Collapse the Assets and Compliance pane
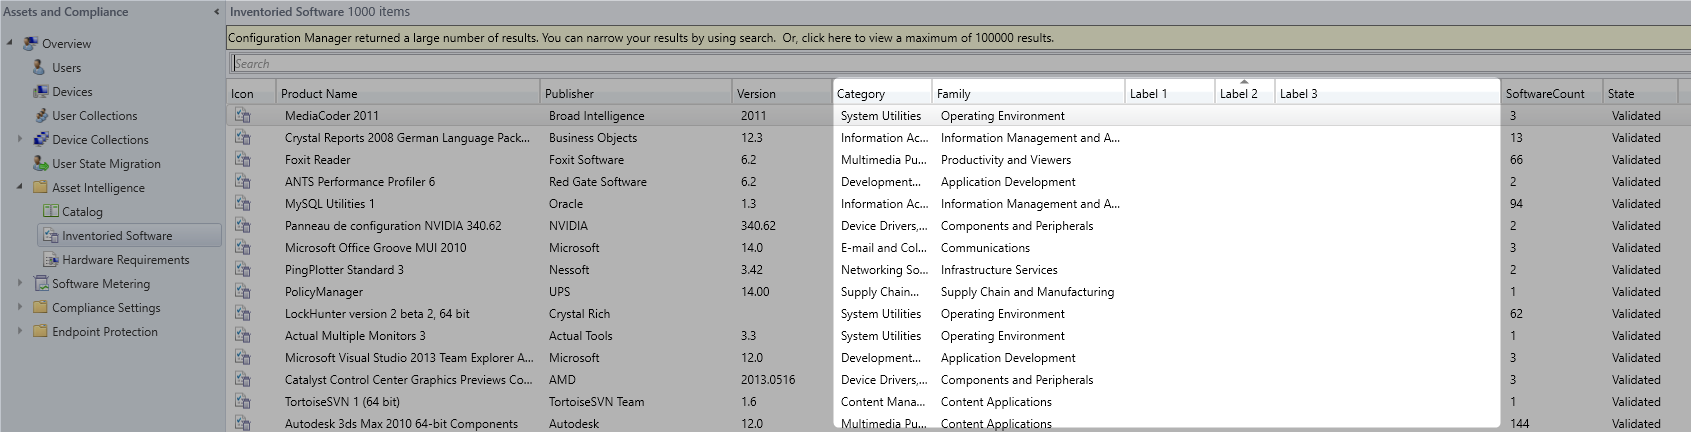Image resolution: width=1691 pixels, height=432 pixels. [x=217, y=12]
